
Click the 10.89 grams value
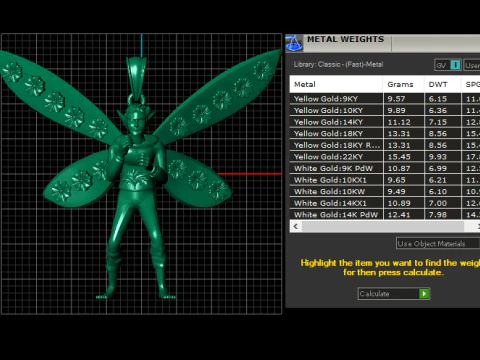pyautogui.click(x=399, y=203)
